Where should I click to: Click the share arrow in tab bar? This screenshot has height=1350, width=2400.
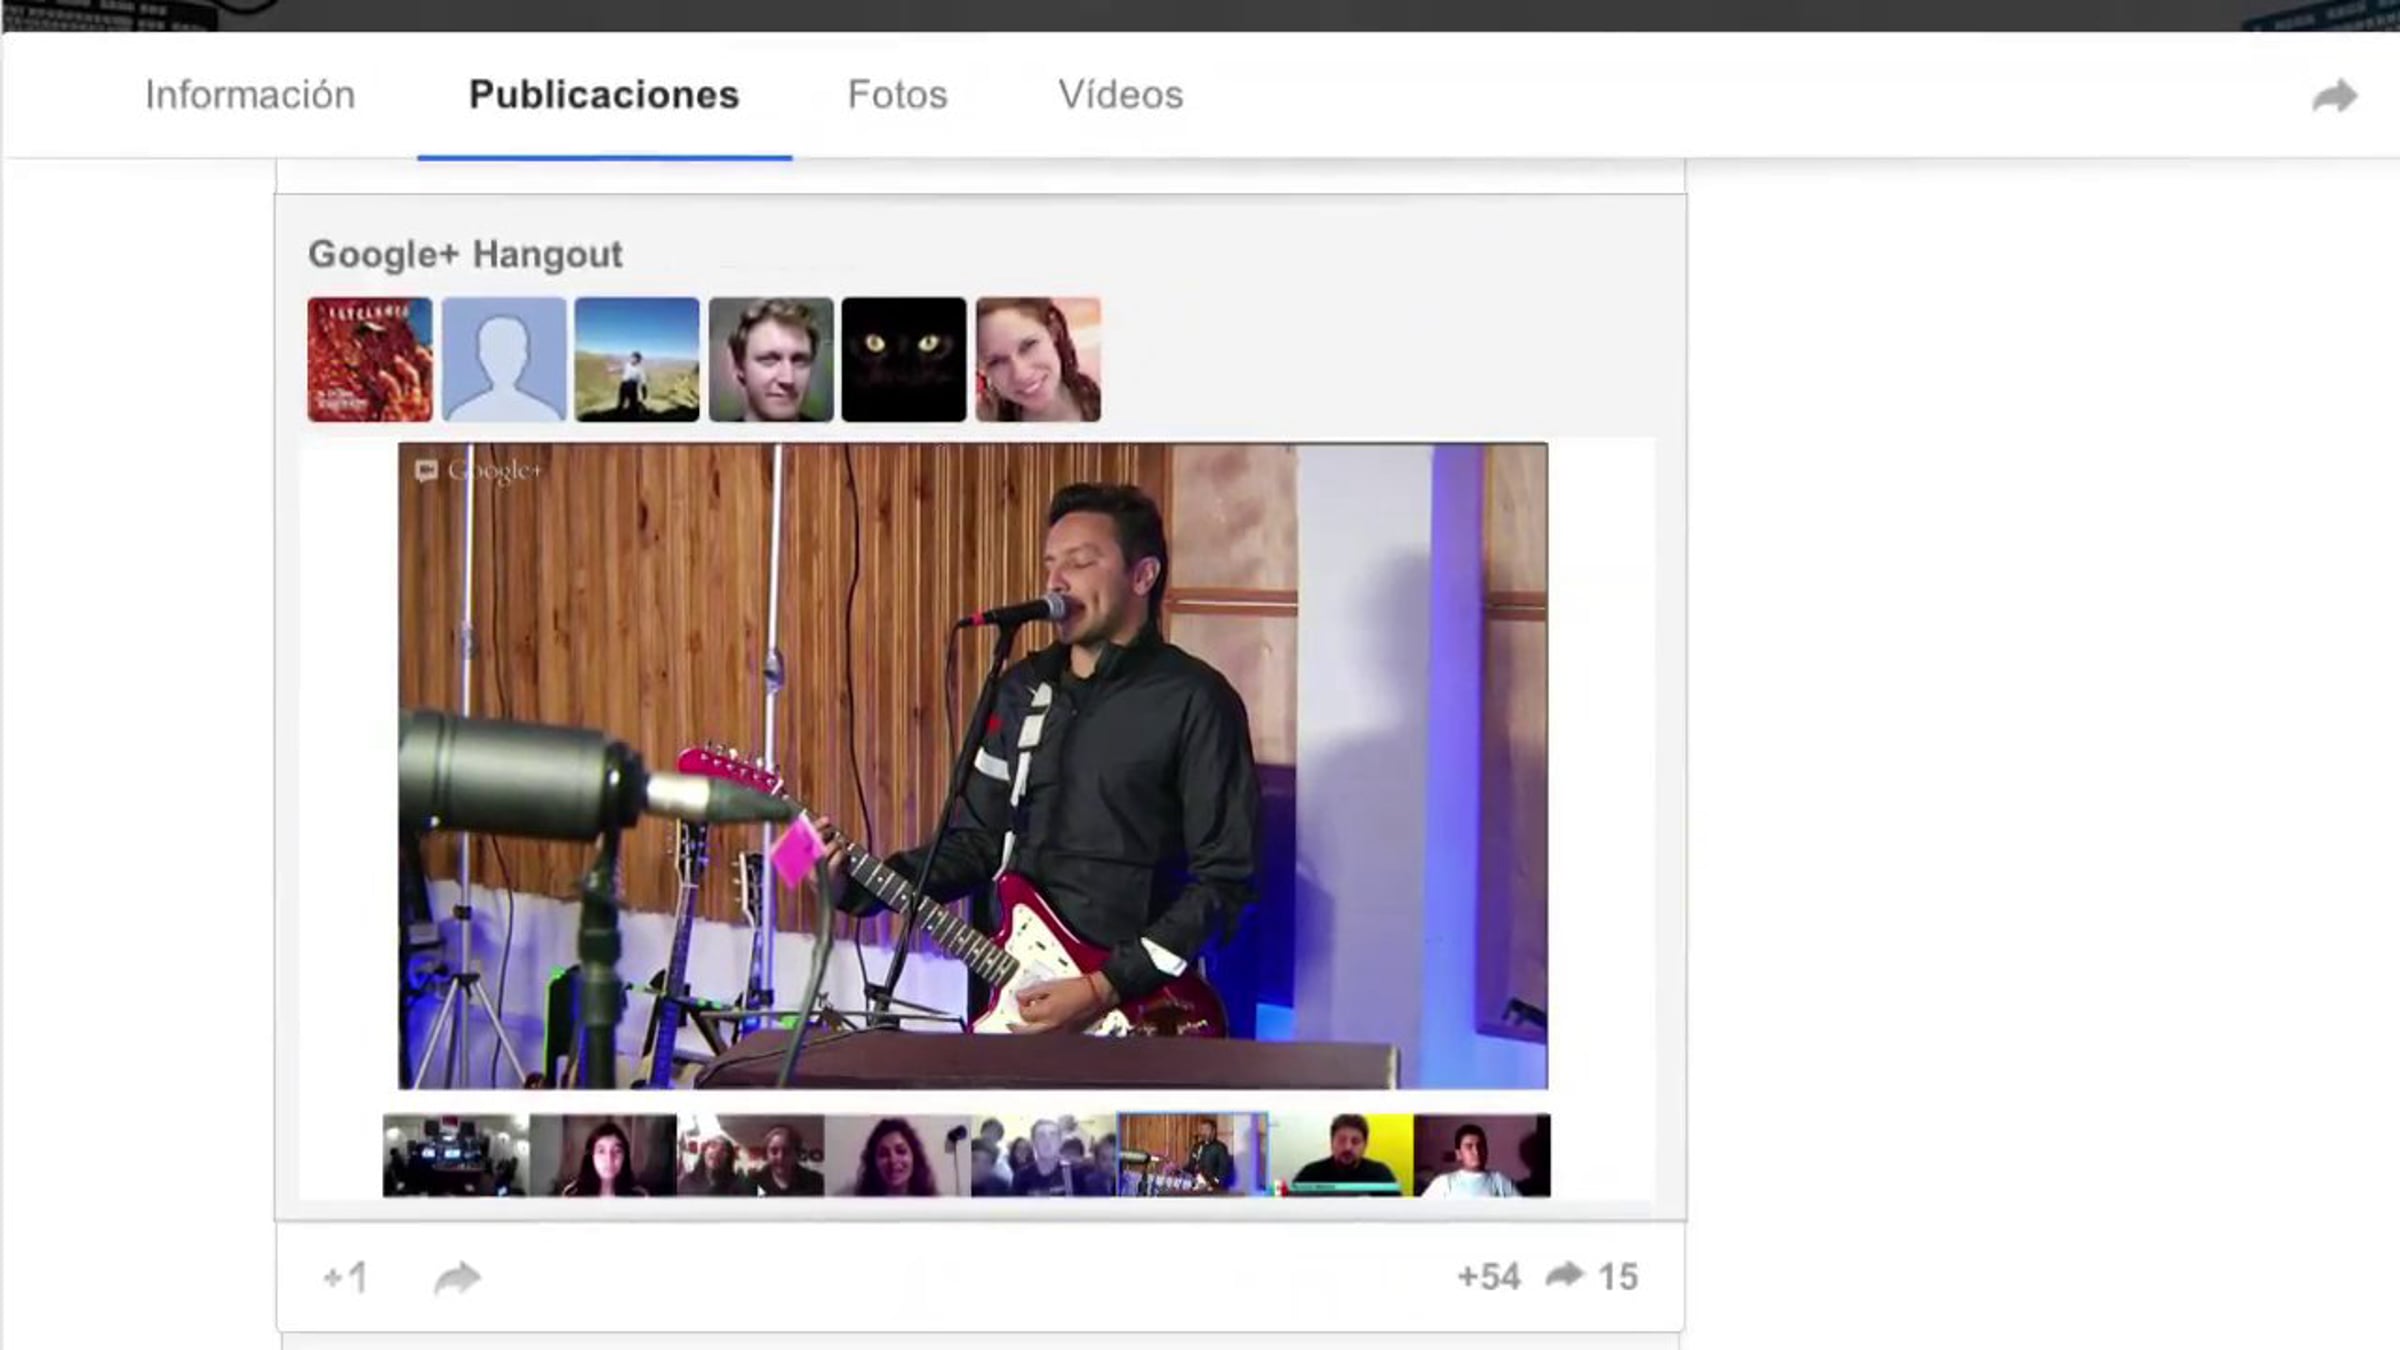coord(2334,96)
